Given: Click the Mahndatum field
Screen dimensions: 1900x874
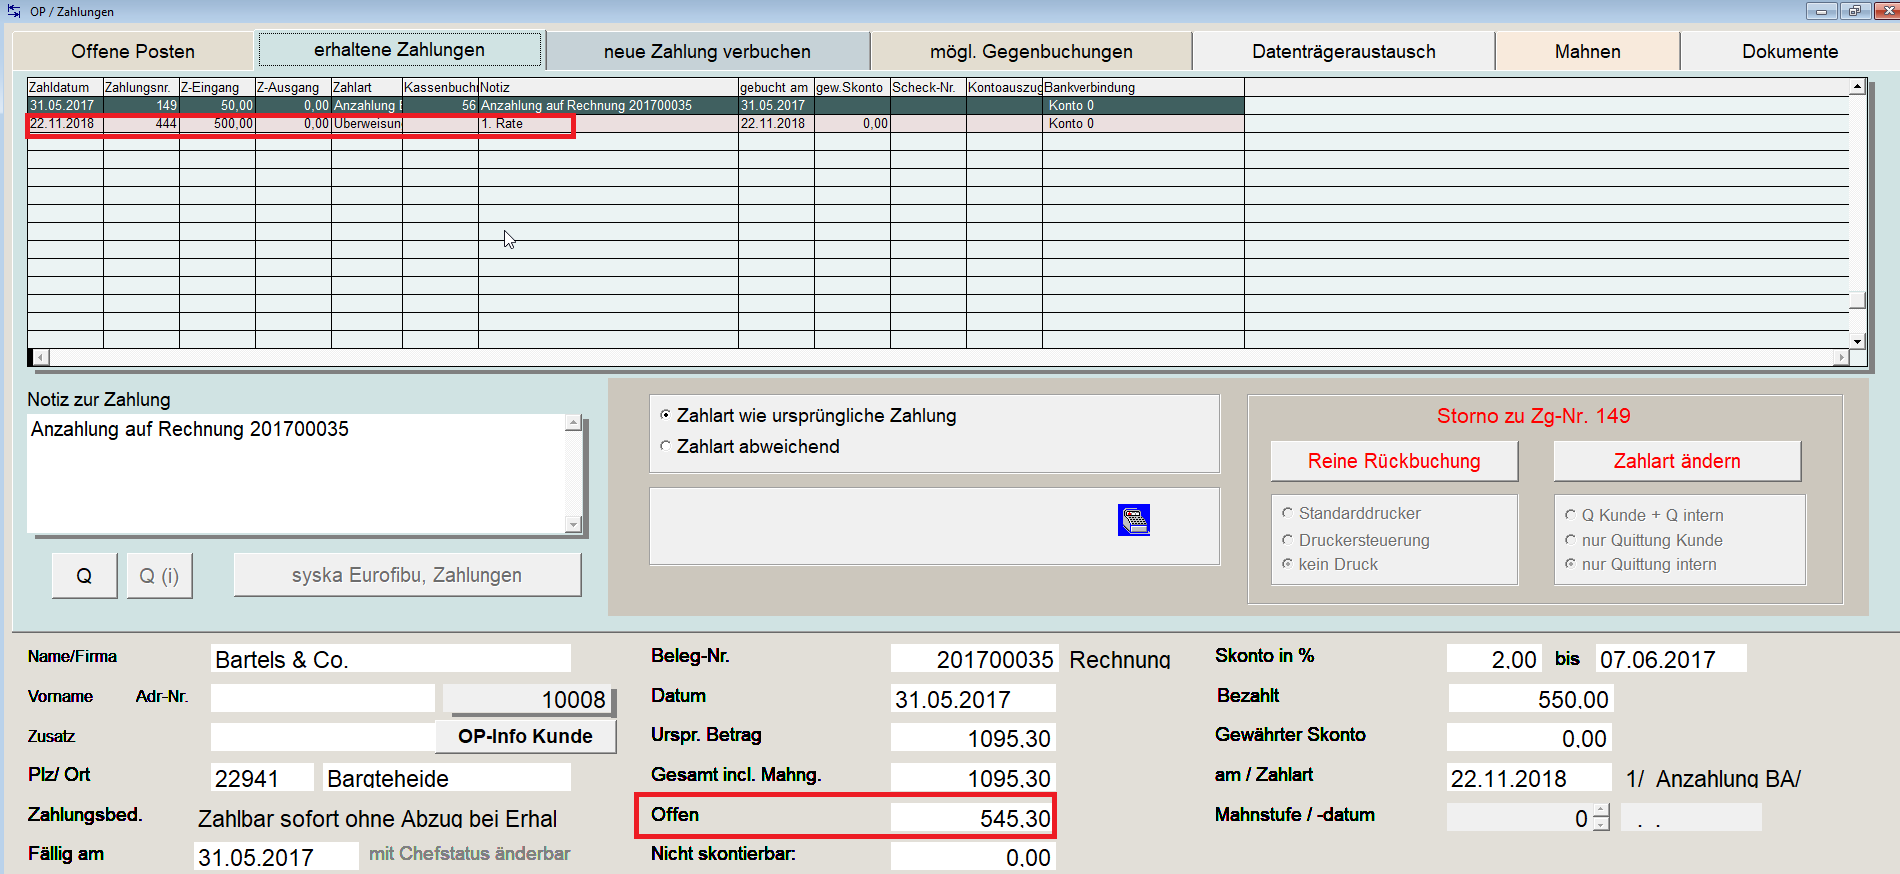Looking at the screenshot, I should click(1691, 817).
